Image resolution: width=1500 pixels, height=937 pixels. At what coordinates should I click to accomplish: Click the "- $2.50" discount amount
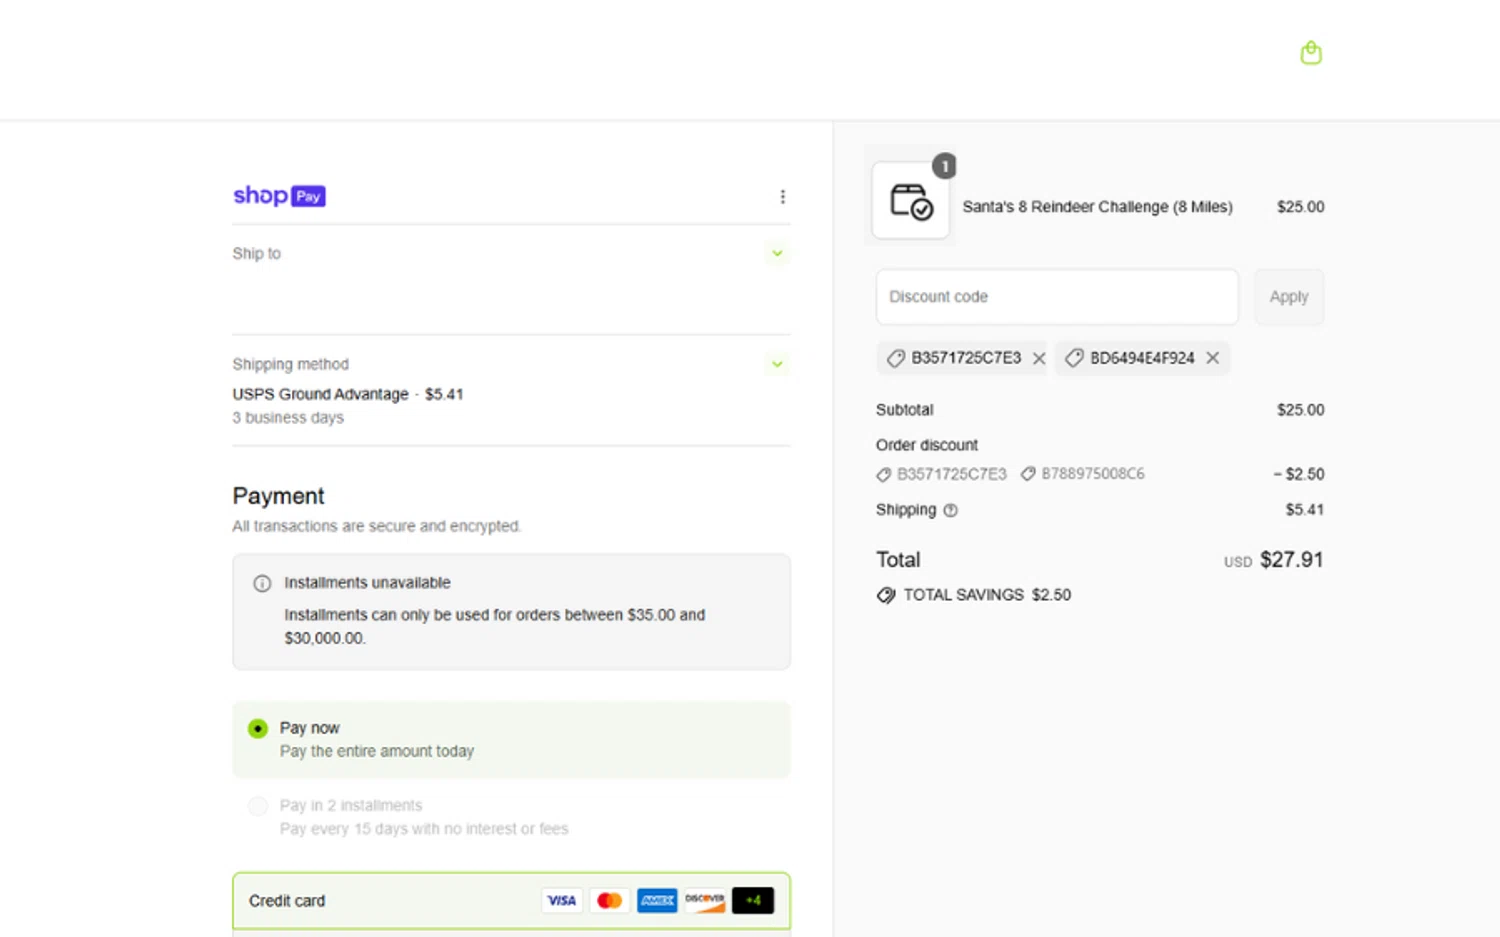(x=1298, y=474)
